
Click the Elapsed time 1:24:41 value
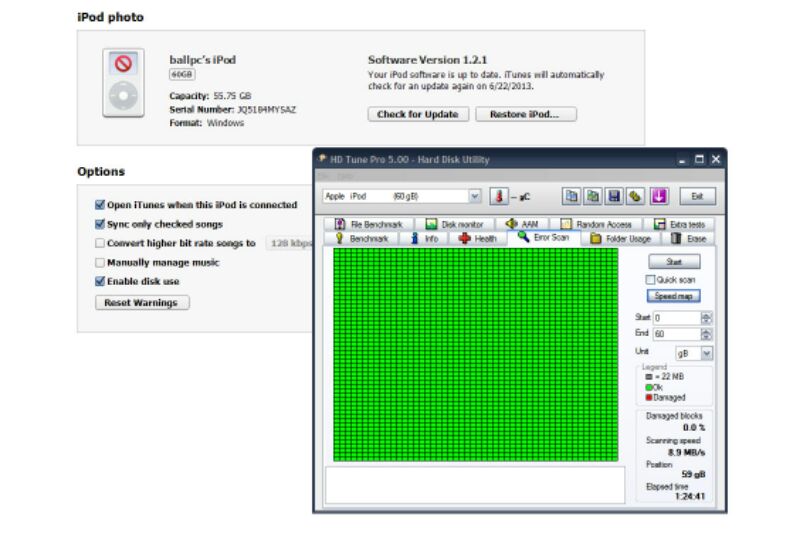pos(690,496)
